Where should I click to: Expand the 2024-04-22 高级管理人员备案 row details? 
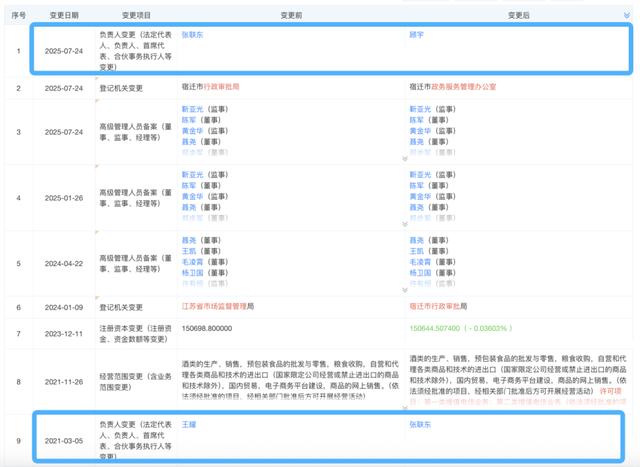(x=405, y=290)
